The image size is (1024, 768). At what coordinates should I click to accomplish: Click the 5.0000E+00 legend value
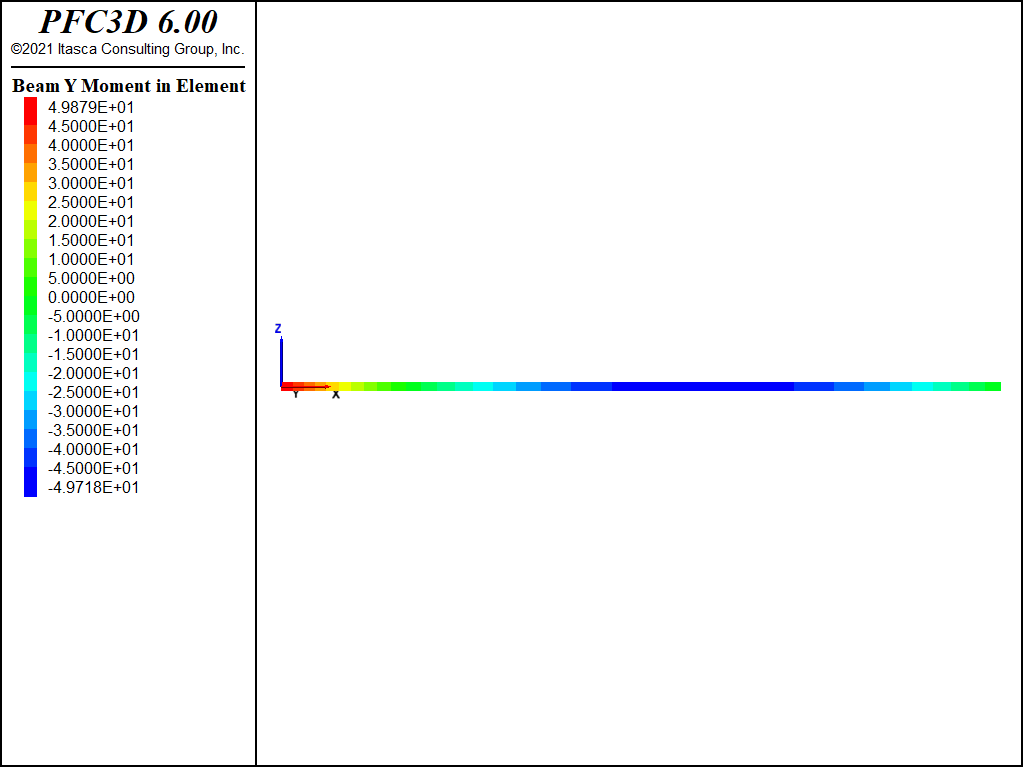pyautogui.click(x=91, y=278)
